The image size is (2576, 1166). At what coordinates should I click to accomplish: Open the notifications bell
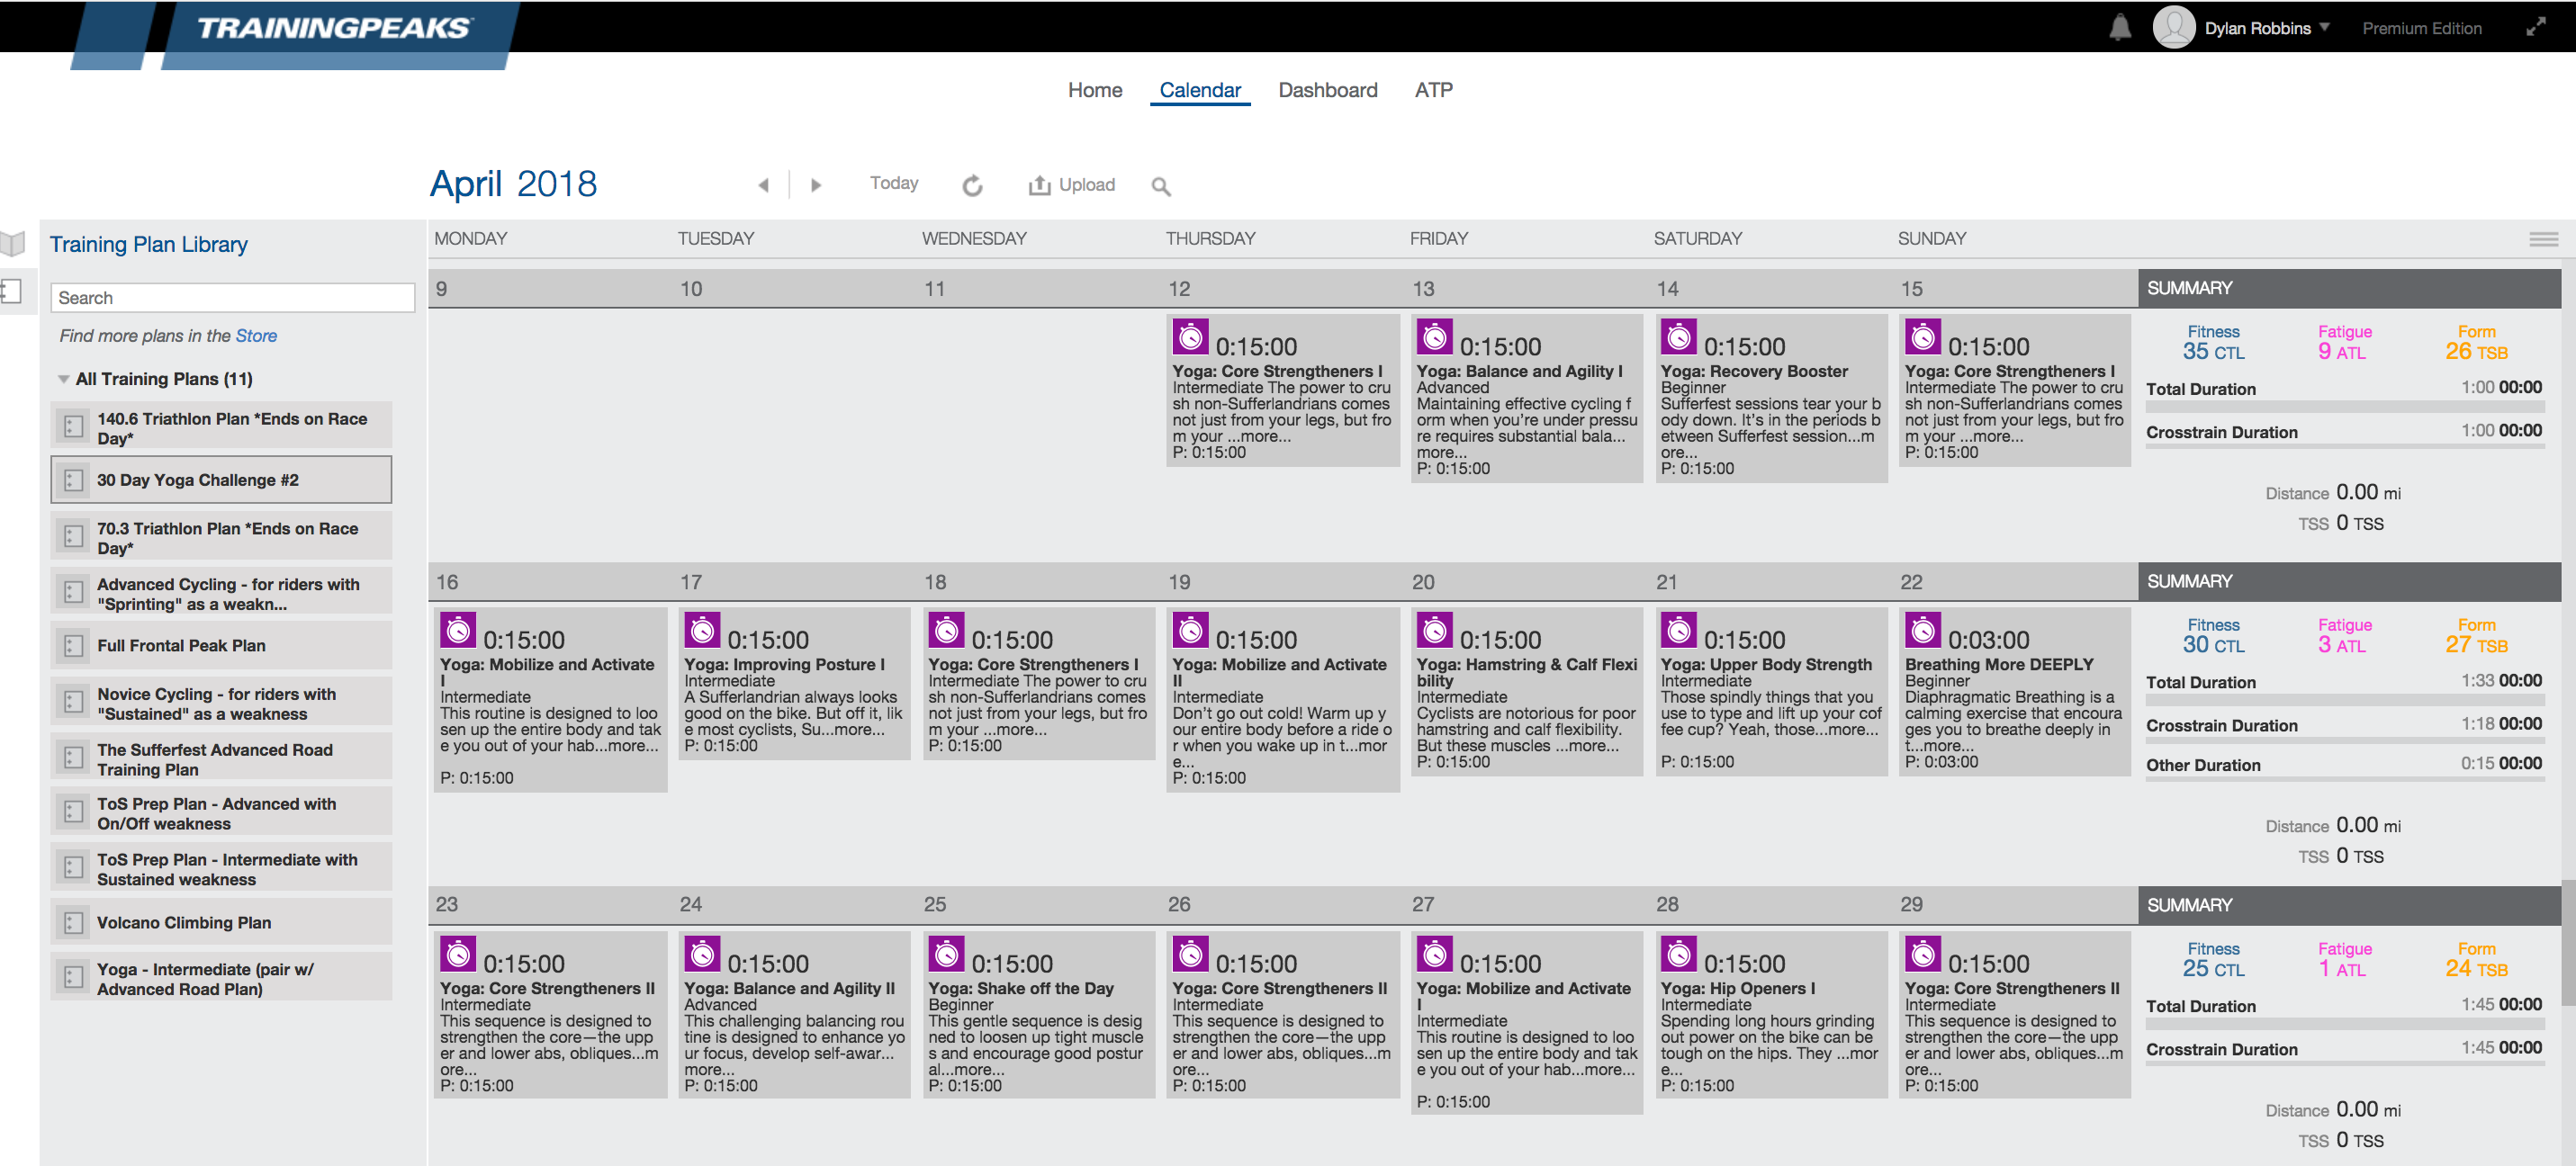(x=2119, y=28)
